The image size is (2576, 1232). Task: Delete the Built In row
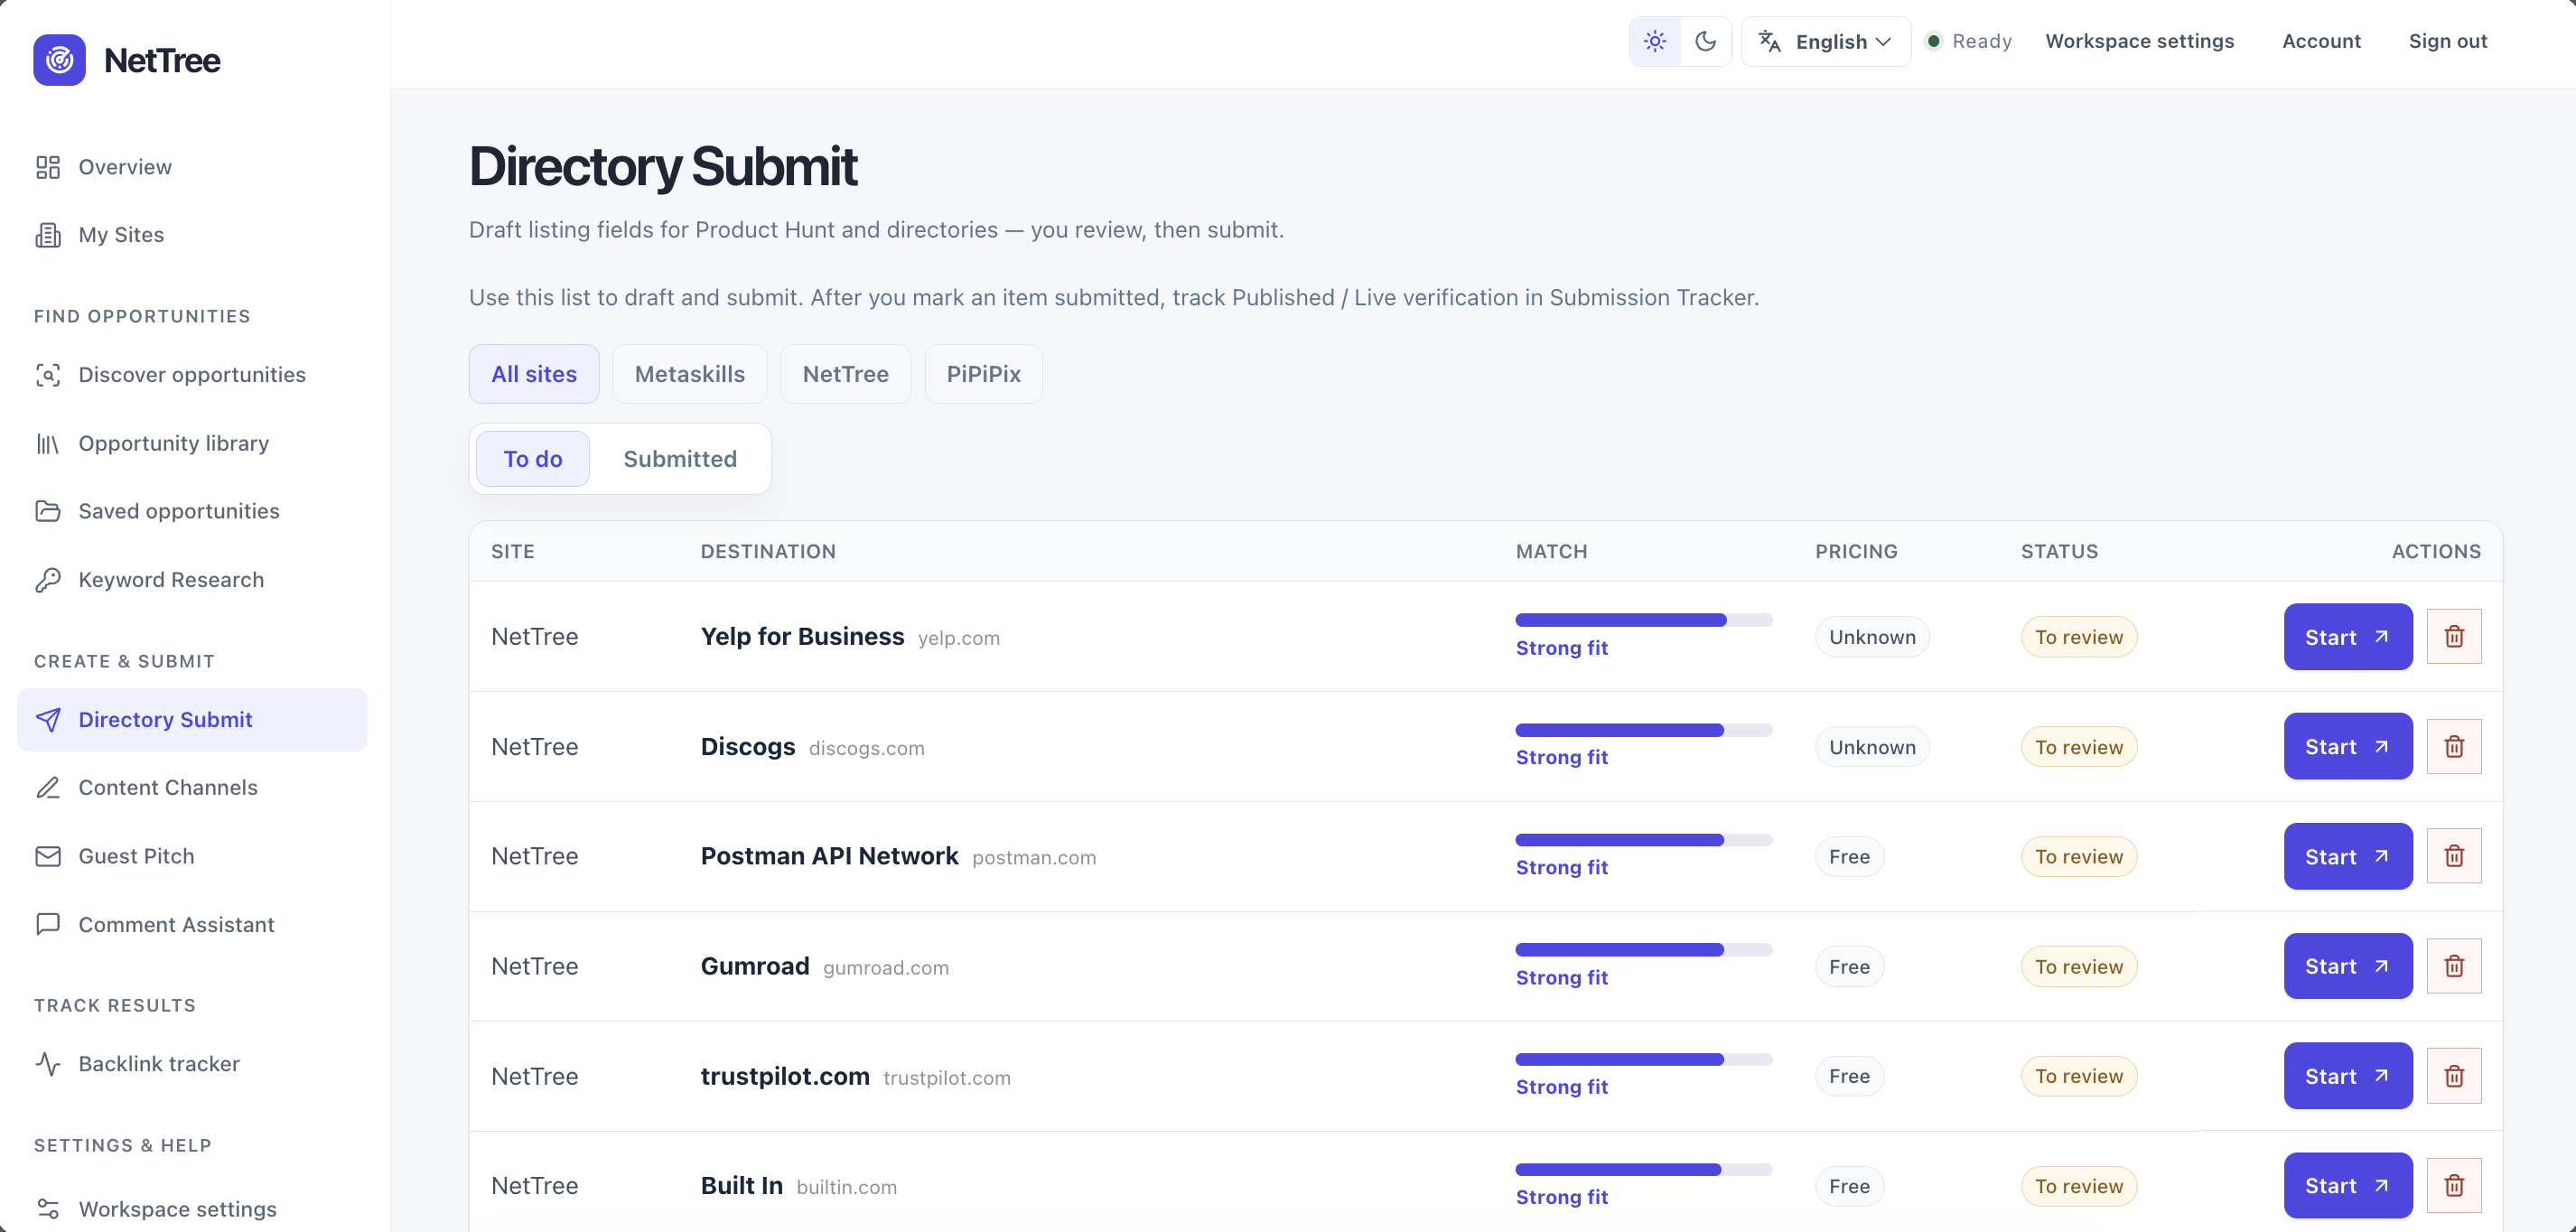(2454, 1186)
